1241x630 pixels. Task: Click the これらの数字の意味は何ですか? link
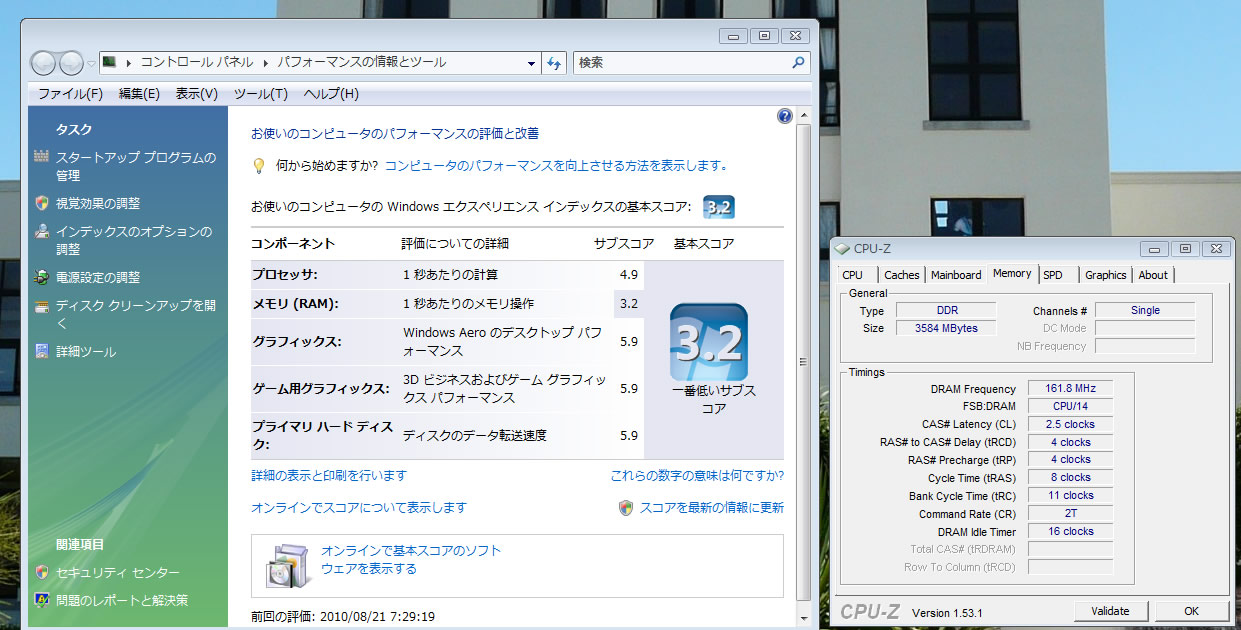tap(697, 475)
